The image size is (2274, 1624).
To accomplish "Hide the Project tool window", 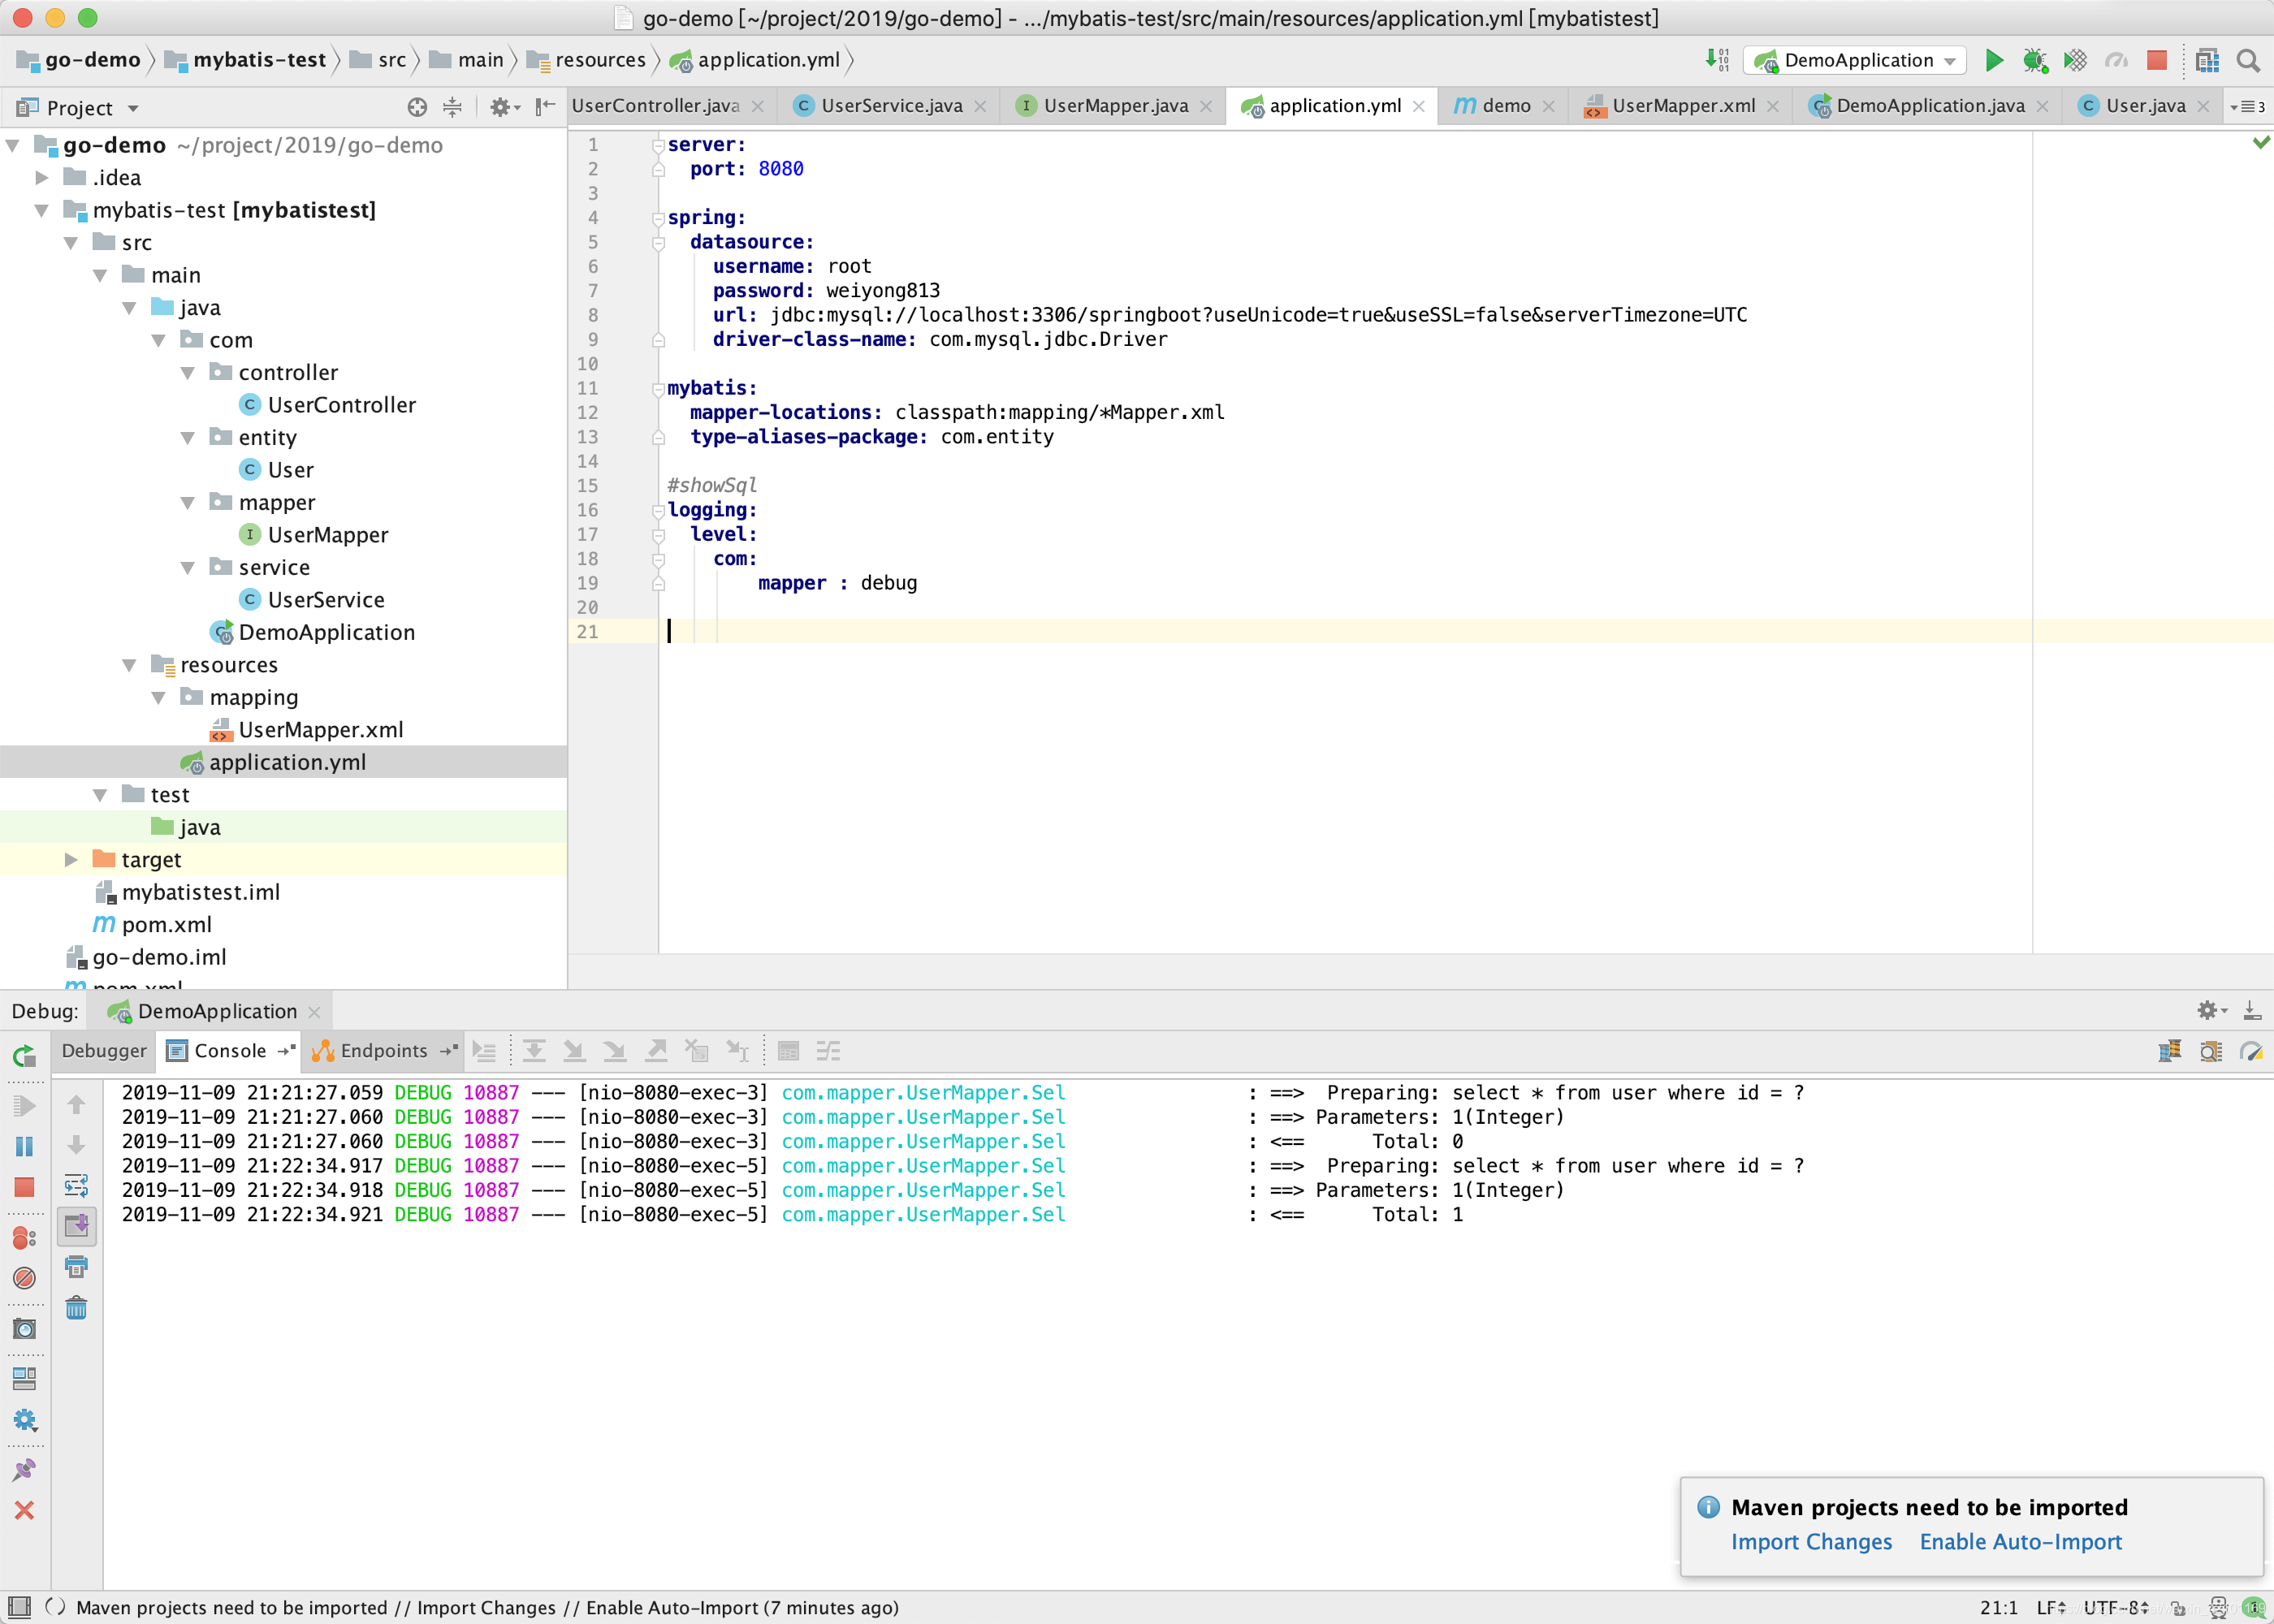I will [x=545, y=107].
